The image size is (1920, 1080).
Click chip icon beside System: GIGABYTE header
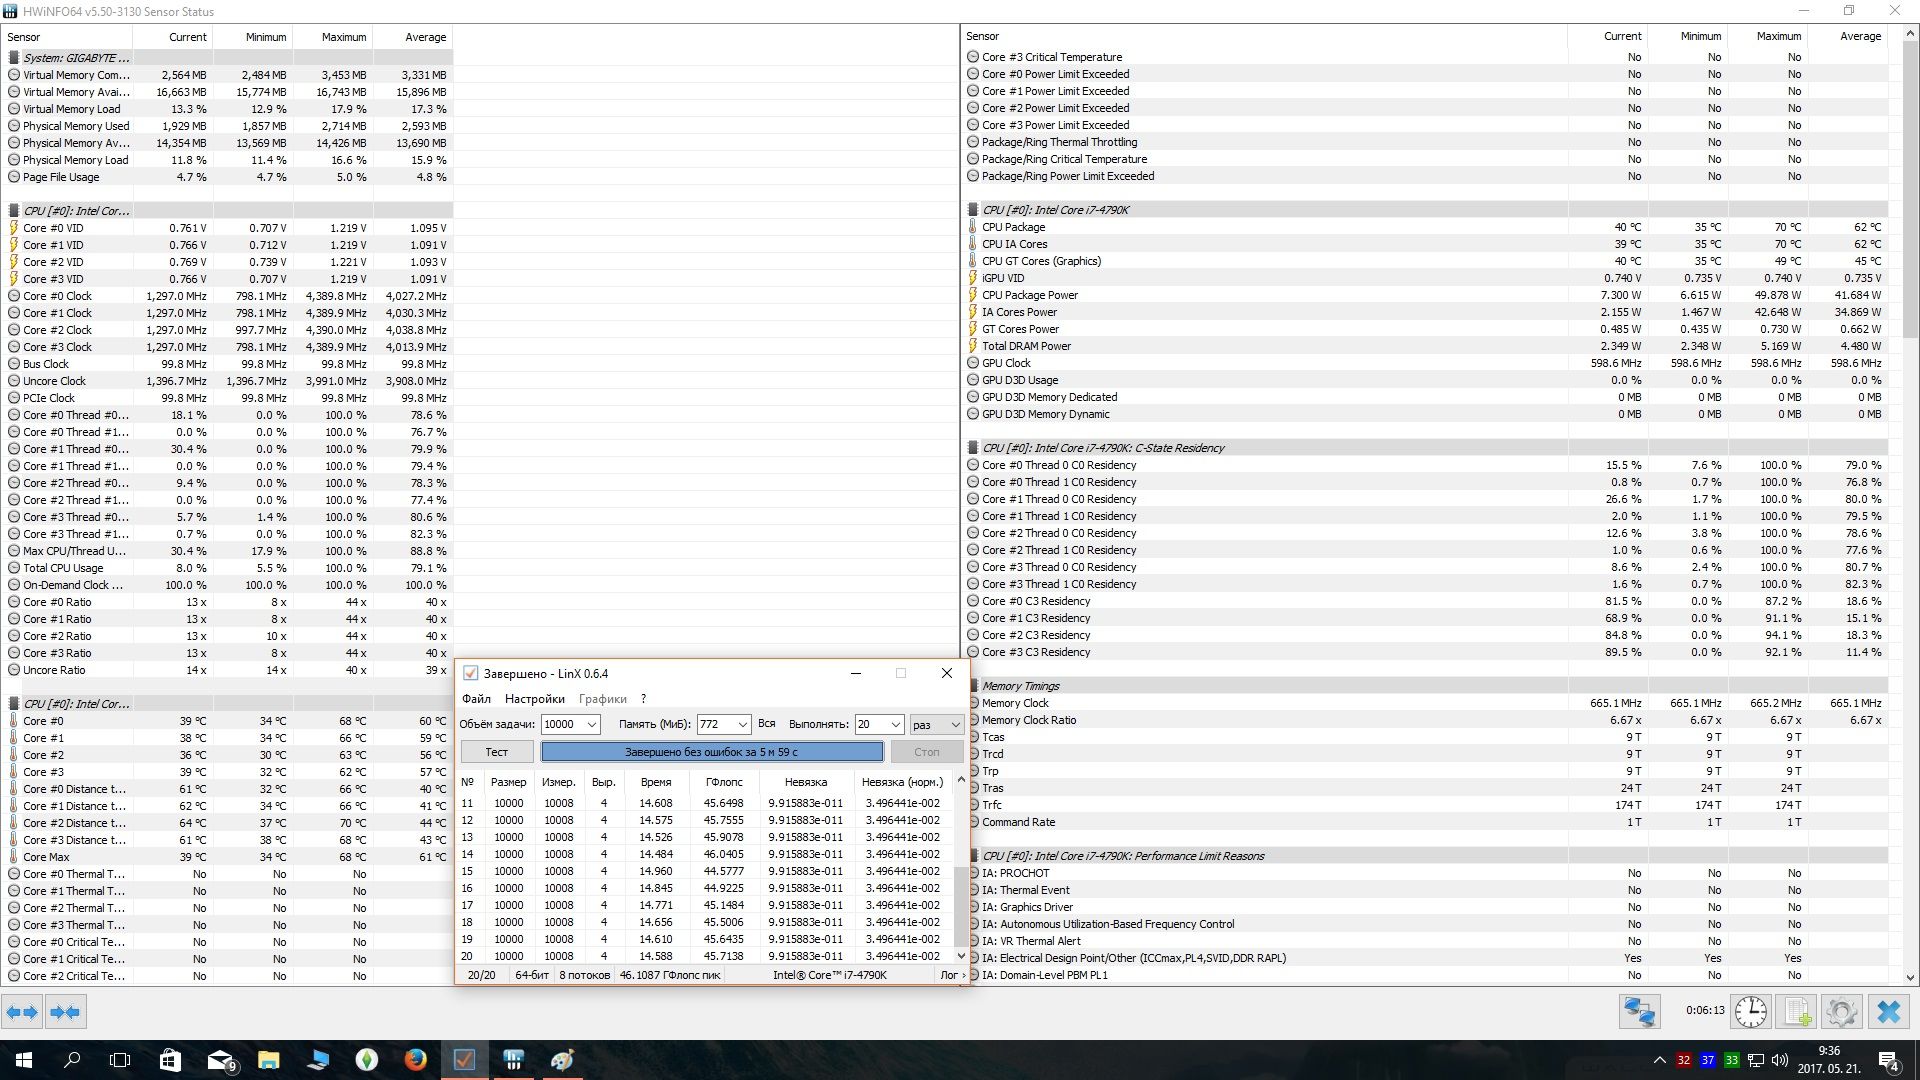point(14,58)
